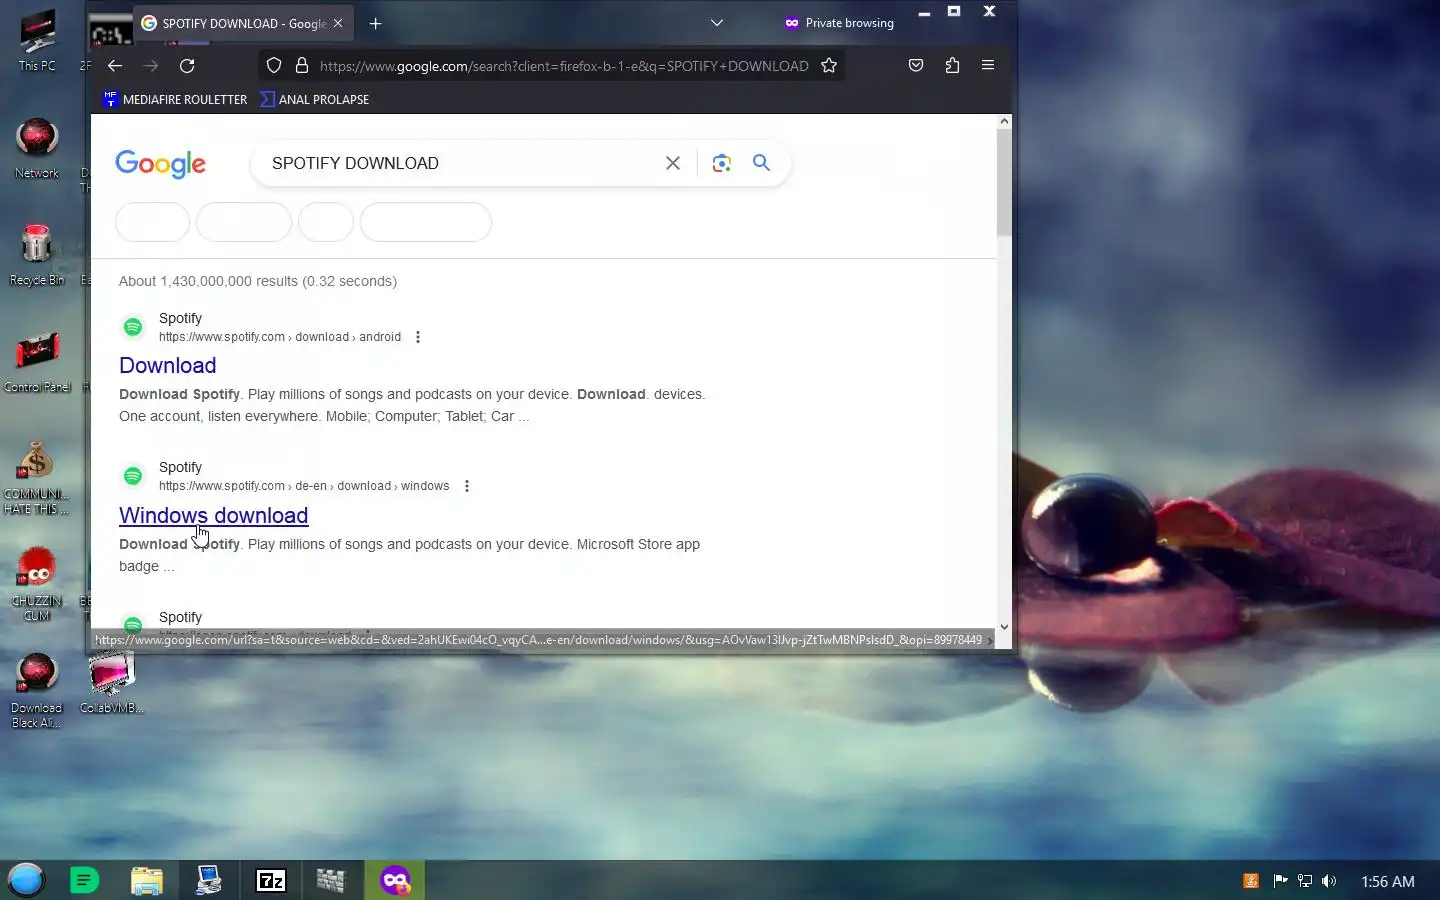The image size is (1440, 900).
Task: Click the vertical scrollbar thumb
Action: tap(1004, 182)
